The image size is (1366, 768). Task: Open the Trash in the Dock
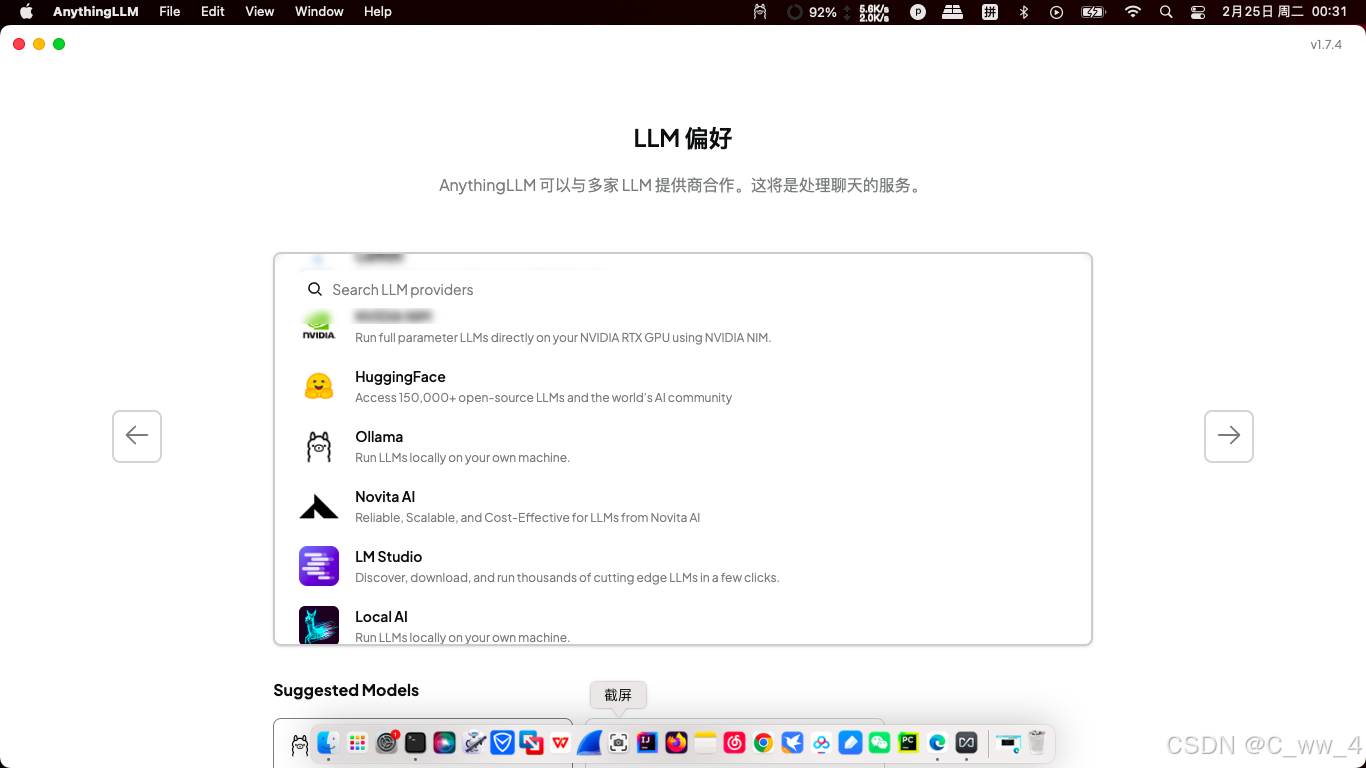[x=1037, y=743]
